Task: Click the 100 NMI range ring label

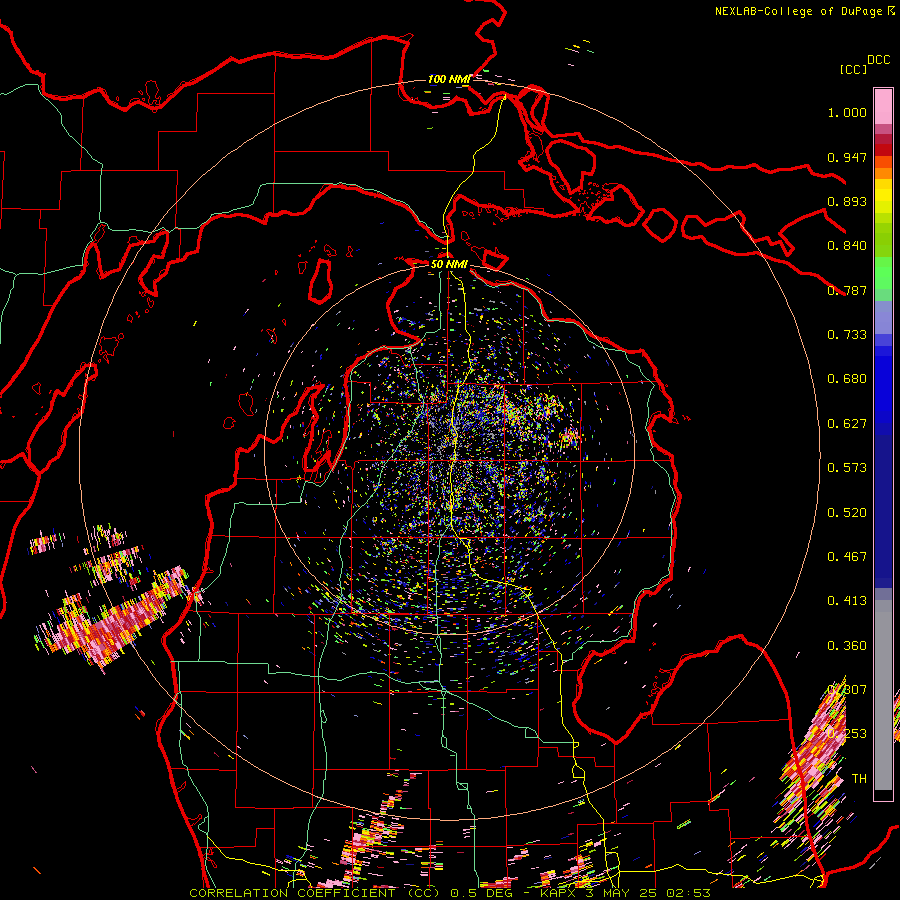Action: coord(449,79)
